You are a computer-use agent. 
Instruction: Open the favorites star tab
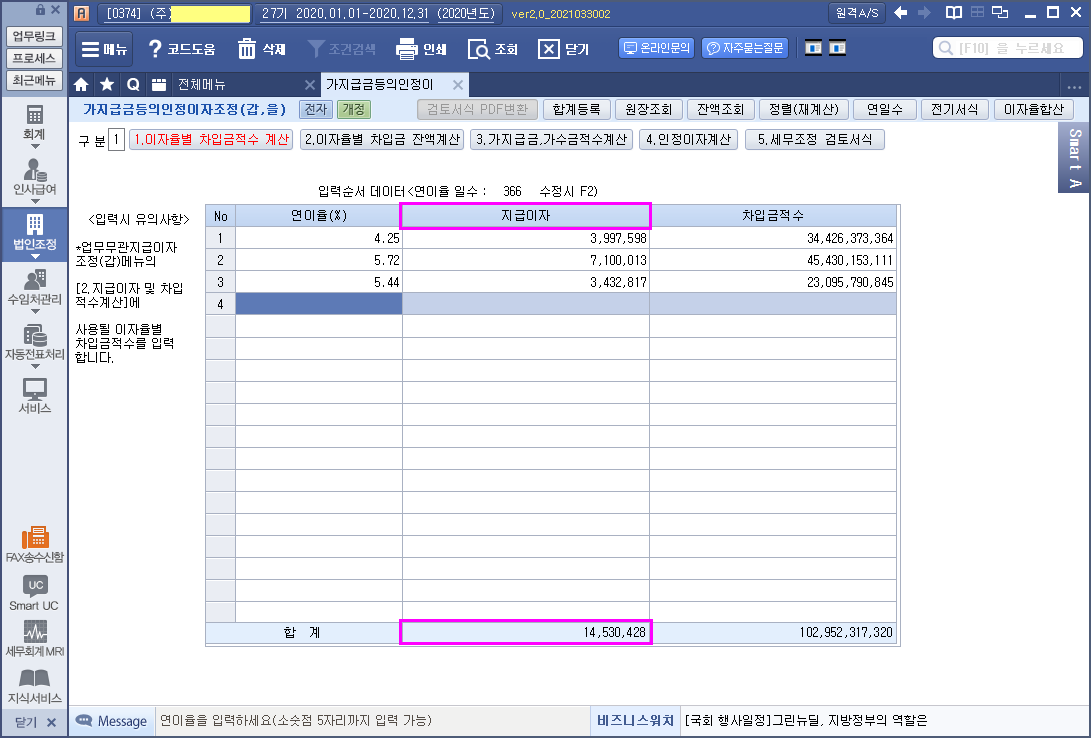click(107, 84)
